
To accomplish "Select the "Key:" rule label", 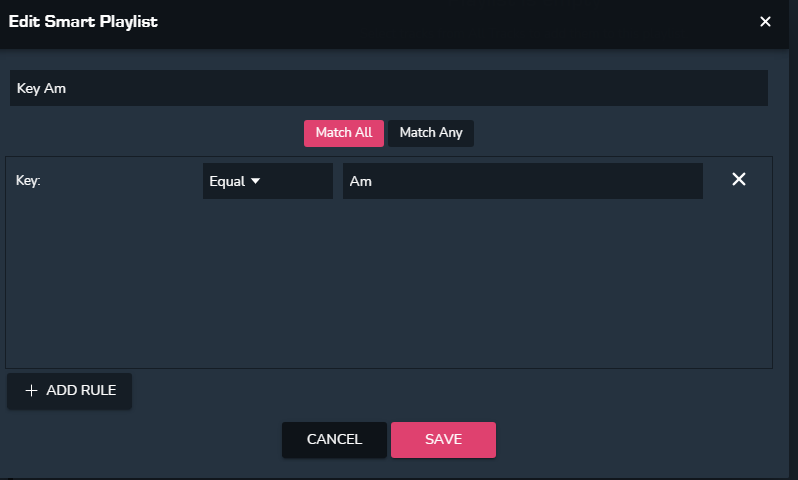I will (28, 181).
